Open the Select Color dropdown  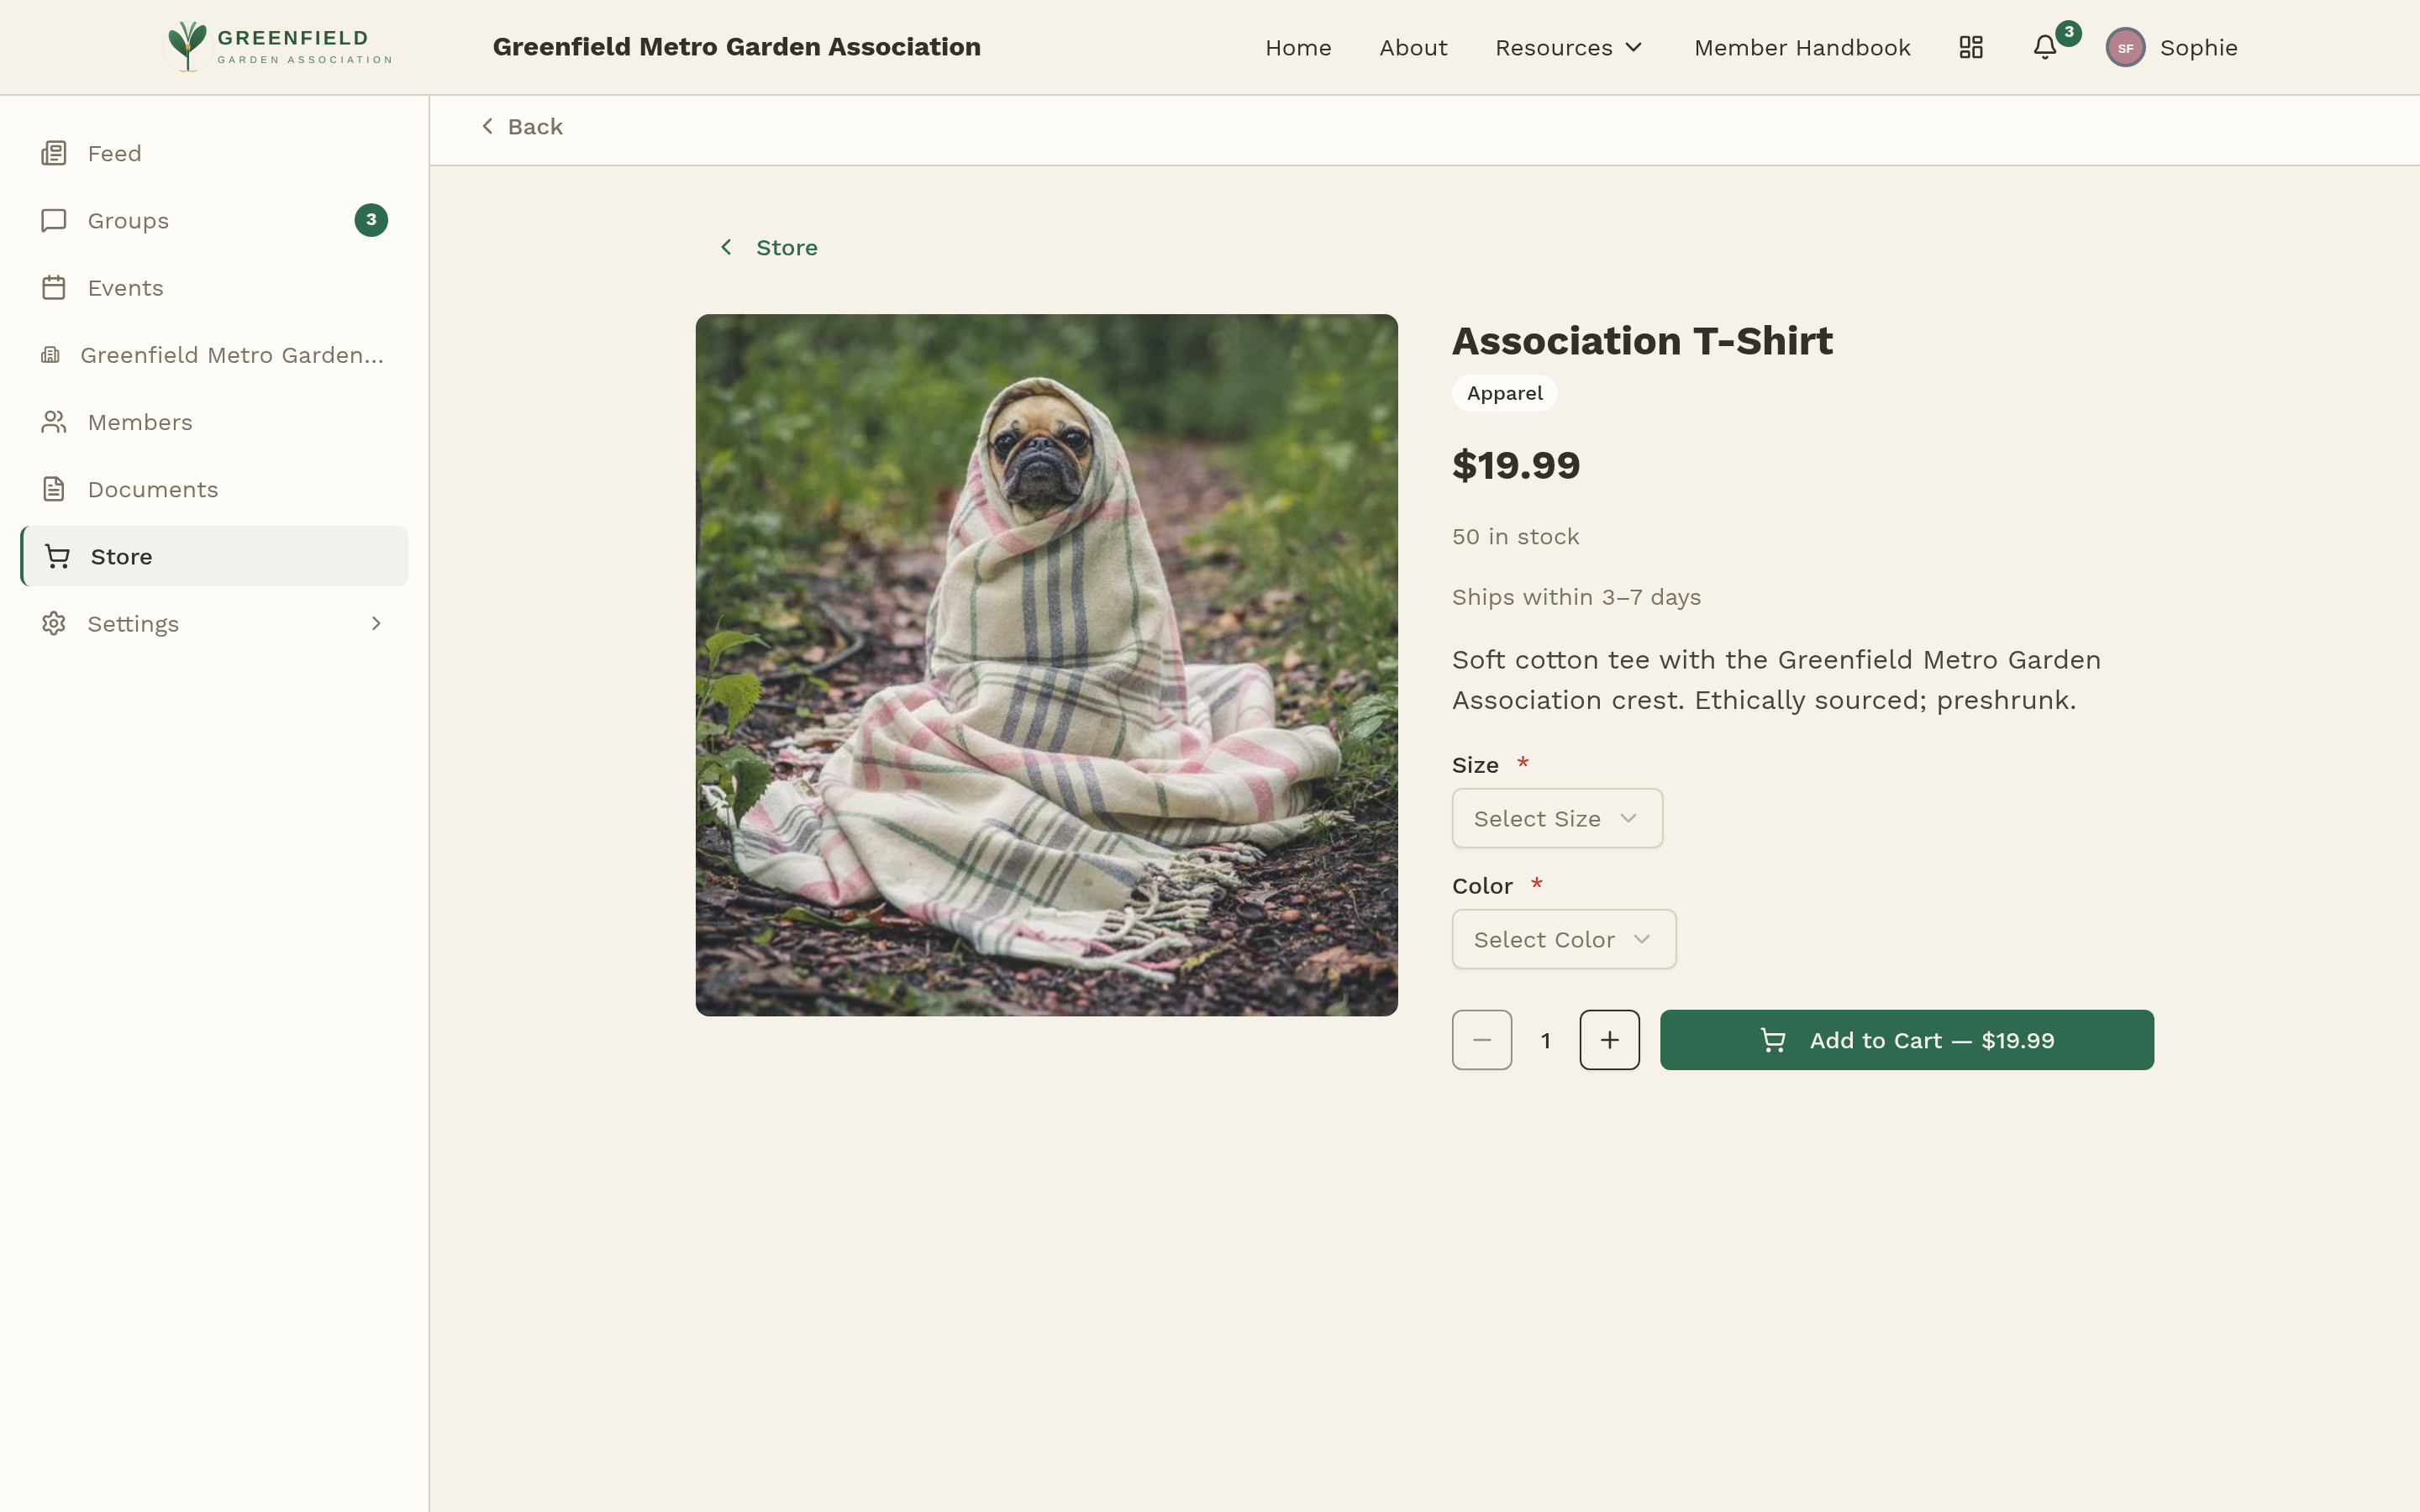point(1563,938)
